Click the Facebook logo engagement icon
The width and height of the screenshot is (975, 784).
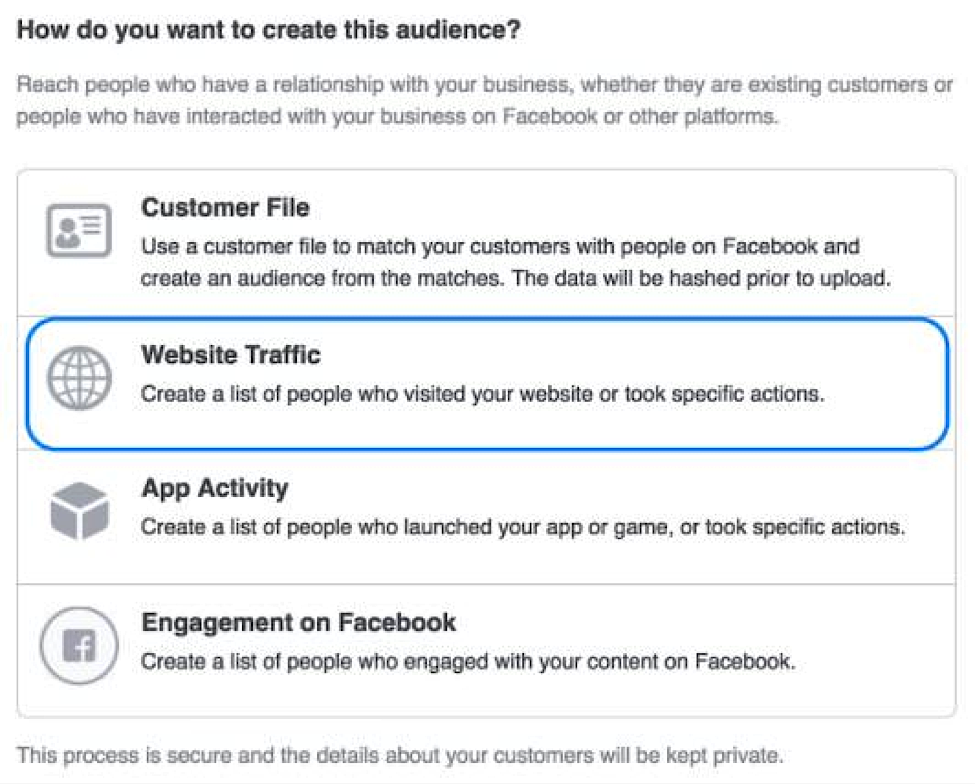(x=79, y=645)
